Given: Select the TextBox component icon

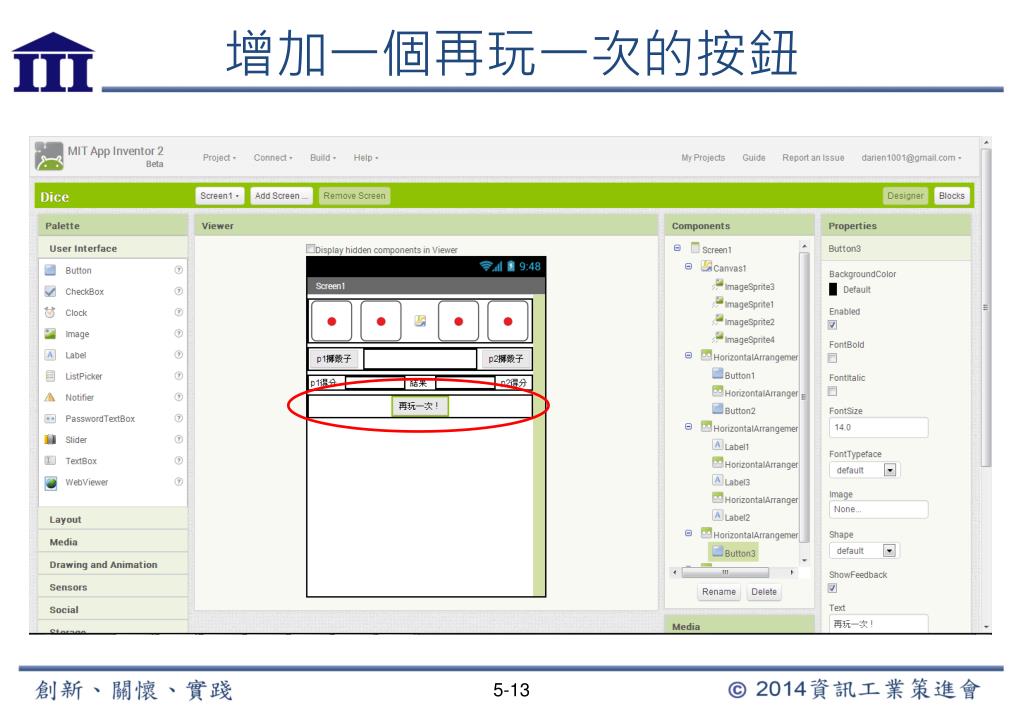Looking at the screenshot, I should point(50,461).
